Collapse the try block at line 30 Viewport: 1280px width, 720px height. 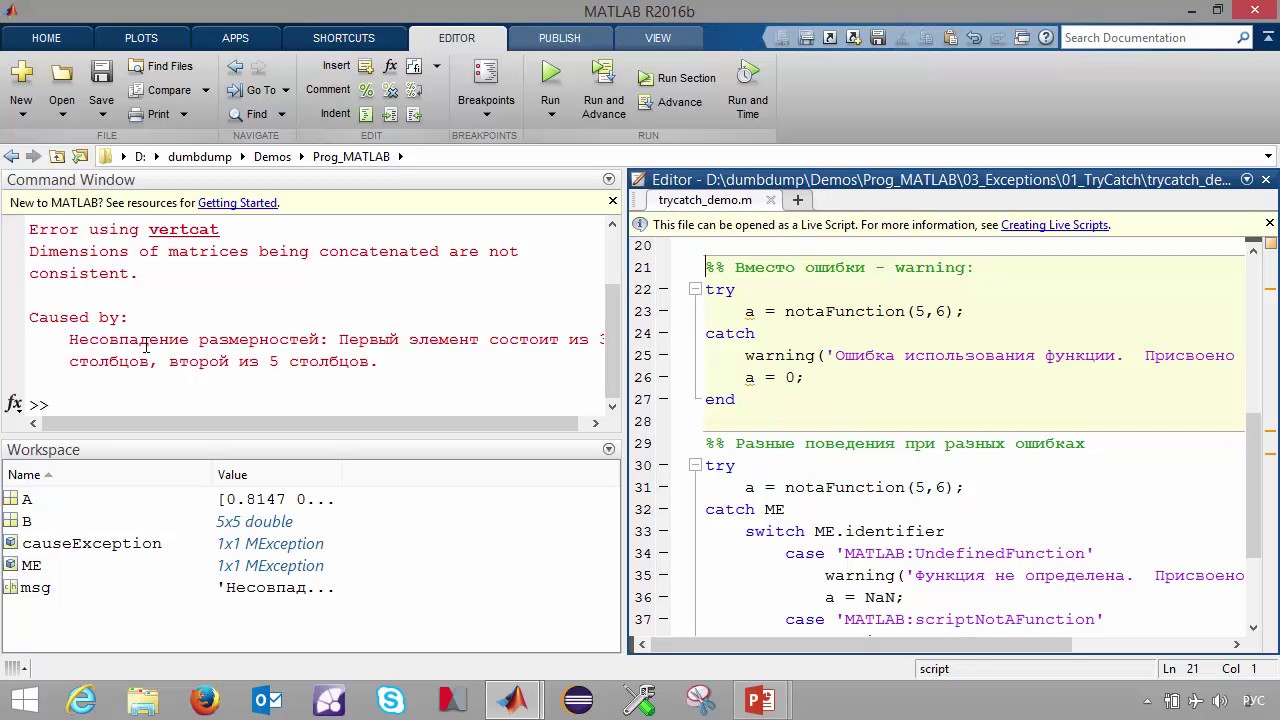[x=695, y=466]
